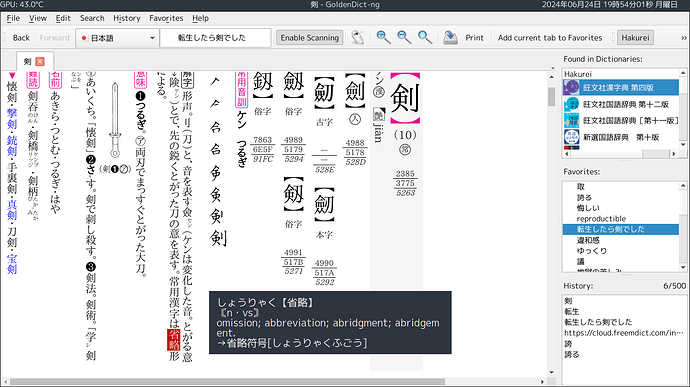Image resolution: width=690 pixels, height=387 pixels.
Task: Click the dictionaries list horizontal scrollbar
Action: 620,154
